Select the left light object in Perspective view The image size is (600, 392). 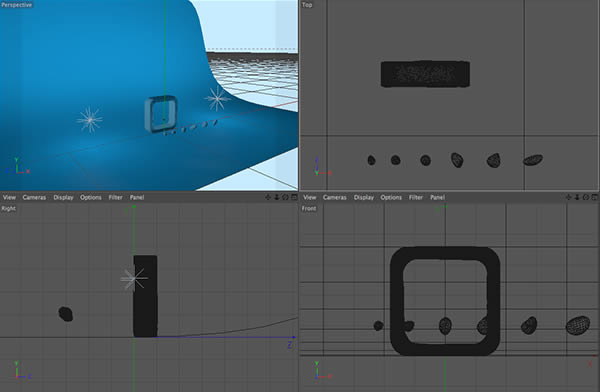coord(90,120)
